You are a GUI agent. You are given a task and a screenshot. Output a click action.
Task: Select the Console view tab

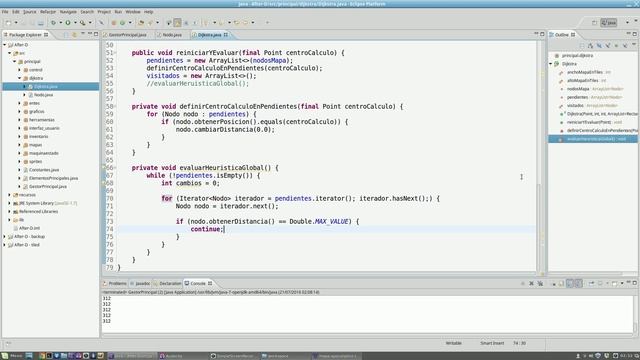[x=198, y=283]
